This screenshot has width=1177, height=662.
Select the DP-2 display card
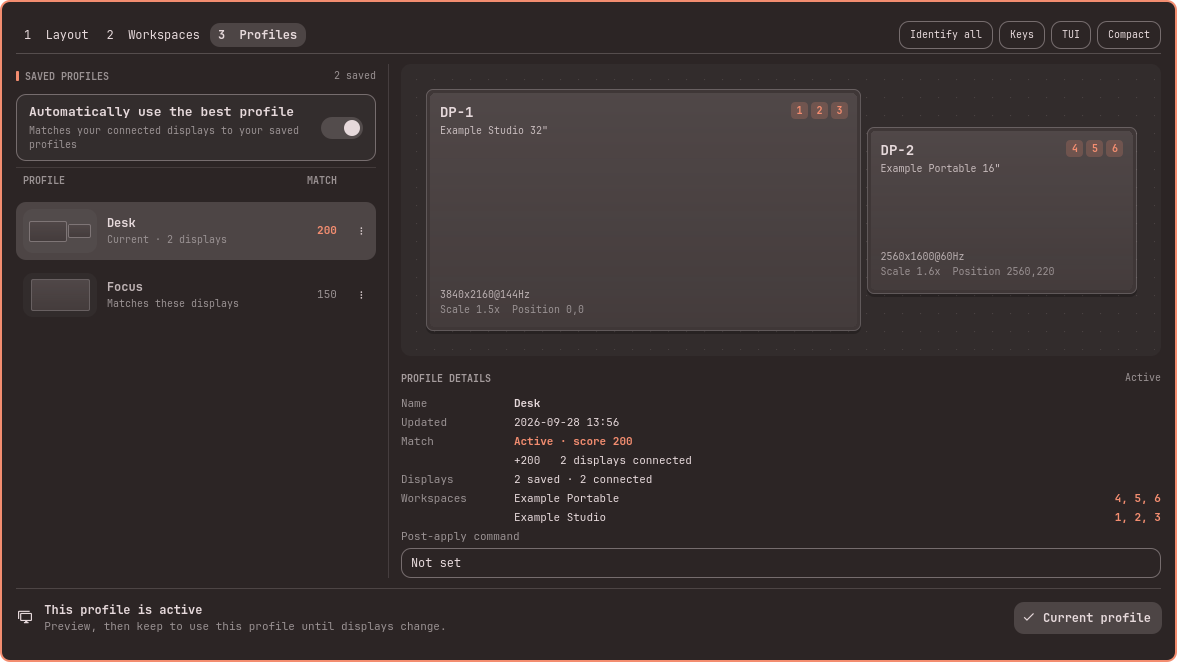click(1001, 211)
